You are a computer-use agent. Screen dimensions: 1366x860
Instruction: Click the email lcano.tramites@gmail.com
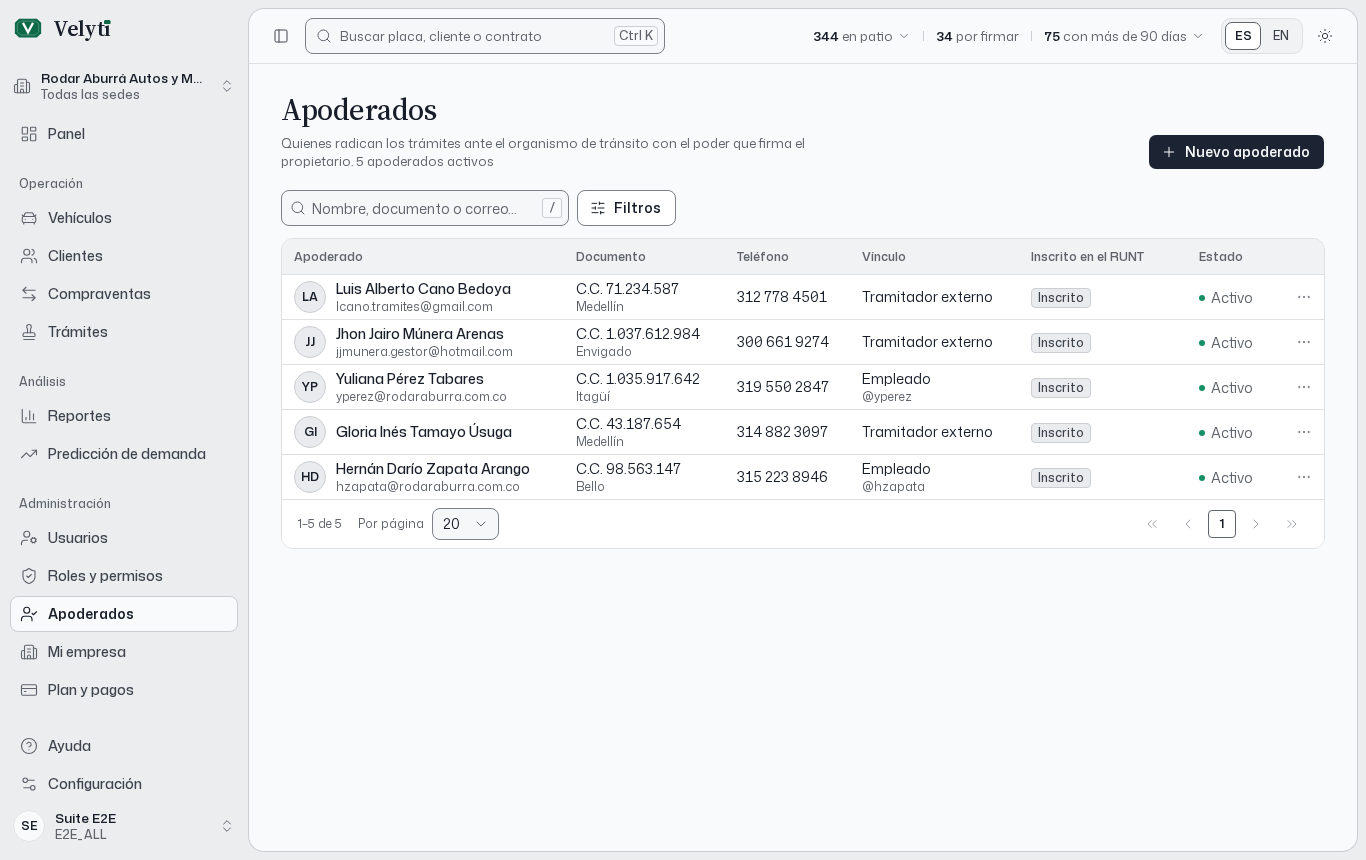[x=414, y=307]
